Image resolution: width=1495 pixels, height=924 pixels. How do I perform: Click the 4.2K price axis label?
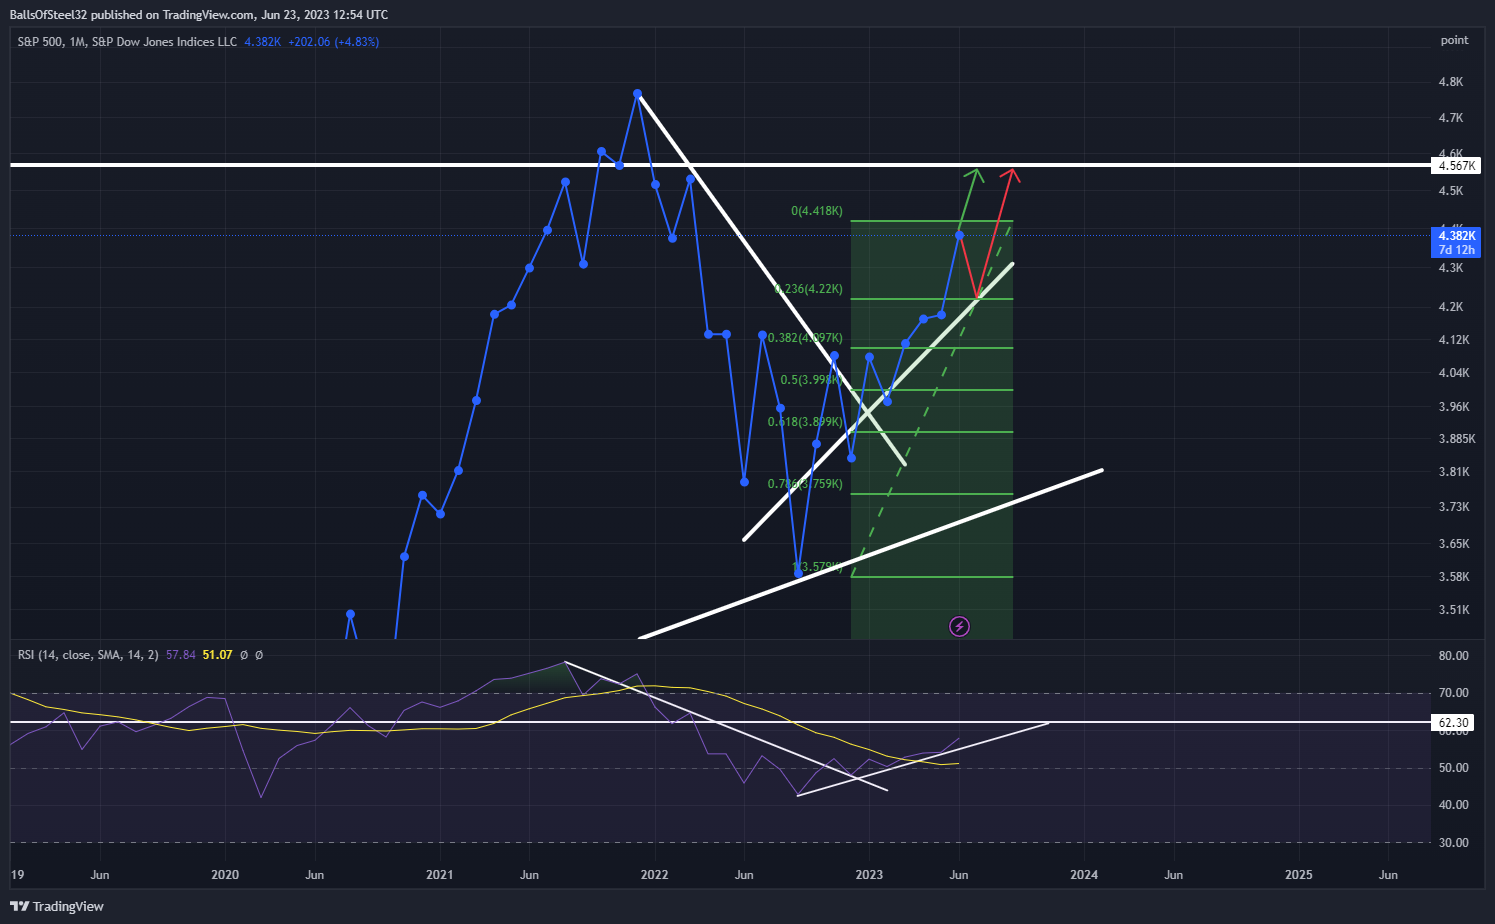tap(1451, 307)
